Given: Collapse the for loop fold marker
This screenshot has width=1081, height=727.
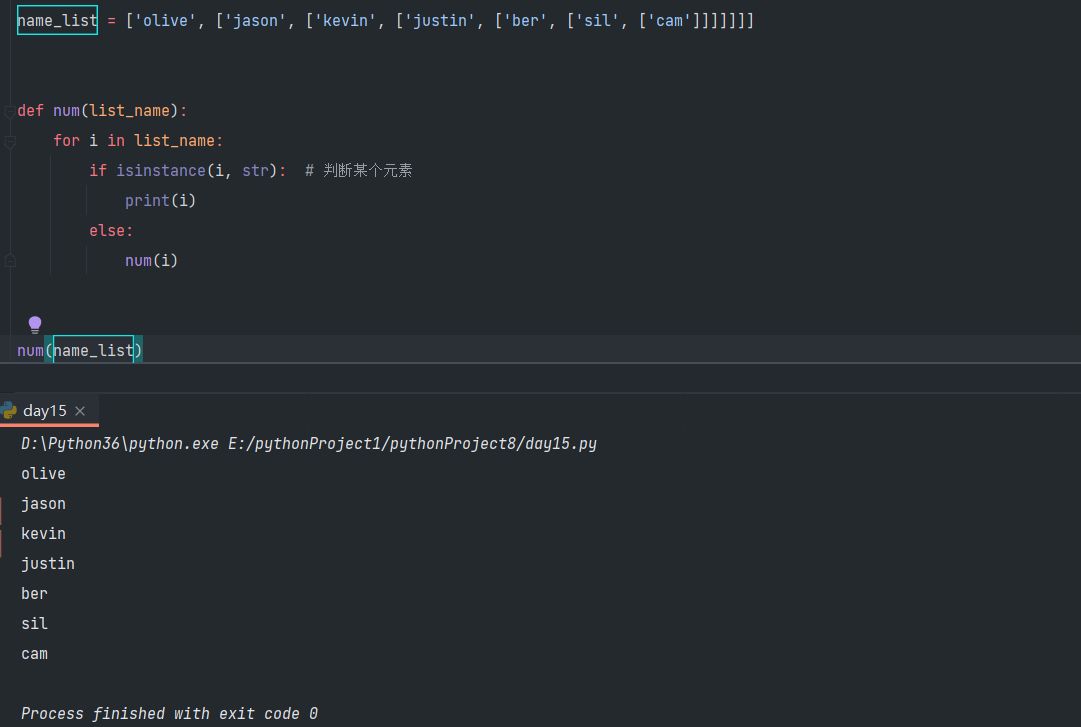Looking at the screenshot, I should pos(9,142).
